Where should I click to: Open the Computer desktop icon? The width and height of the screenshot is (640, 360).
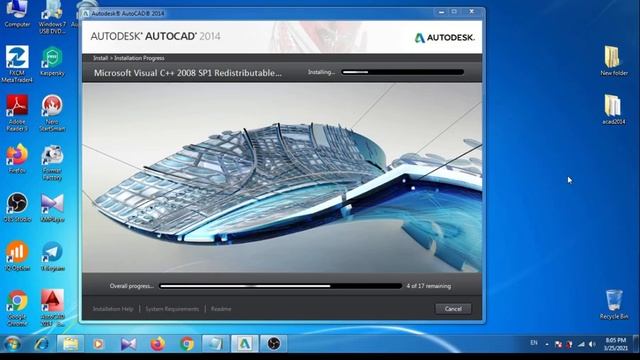point(17,14)
